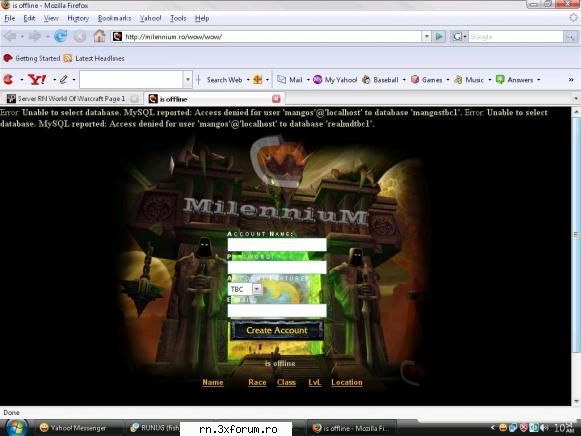Click the Stop loading icon
The height and width of the screenshot is (436, 581).
80,36
